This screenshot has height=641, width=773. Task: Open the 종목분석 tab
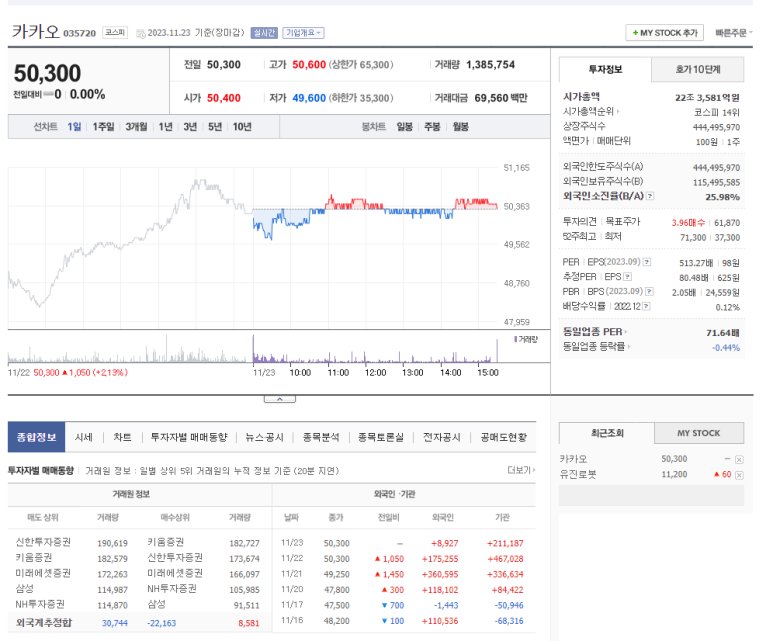point(321,437)
